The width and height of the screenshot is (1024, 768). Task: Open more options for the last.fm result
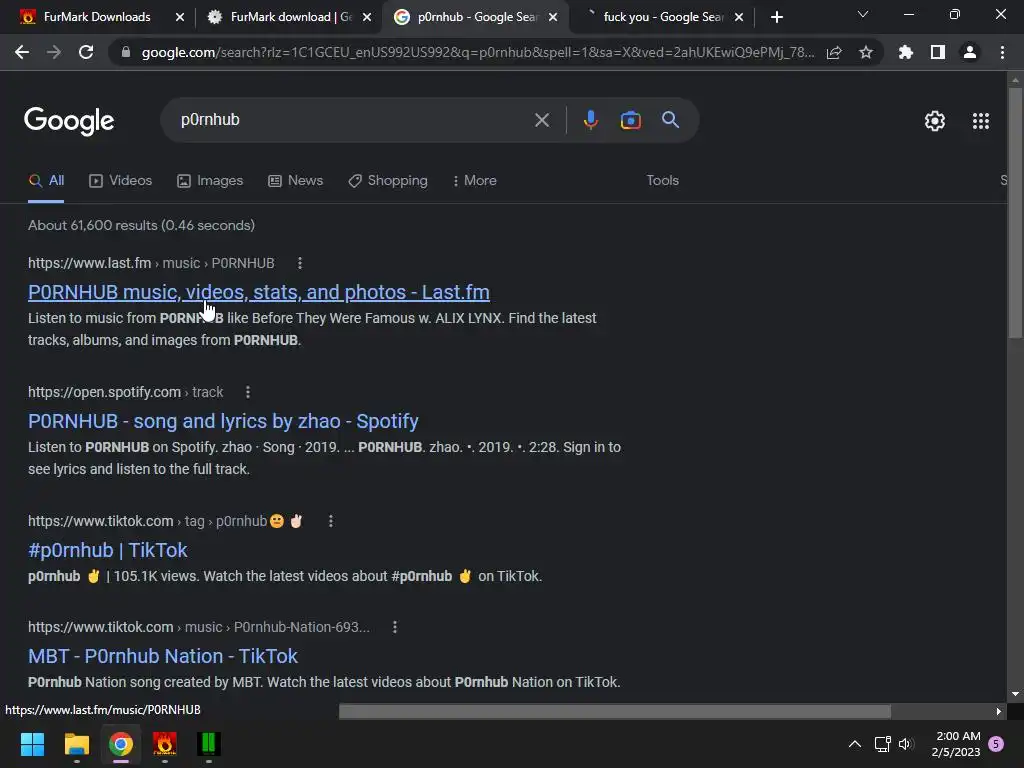tap(300, 263)
